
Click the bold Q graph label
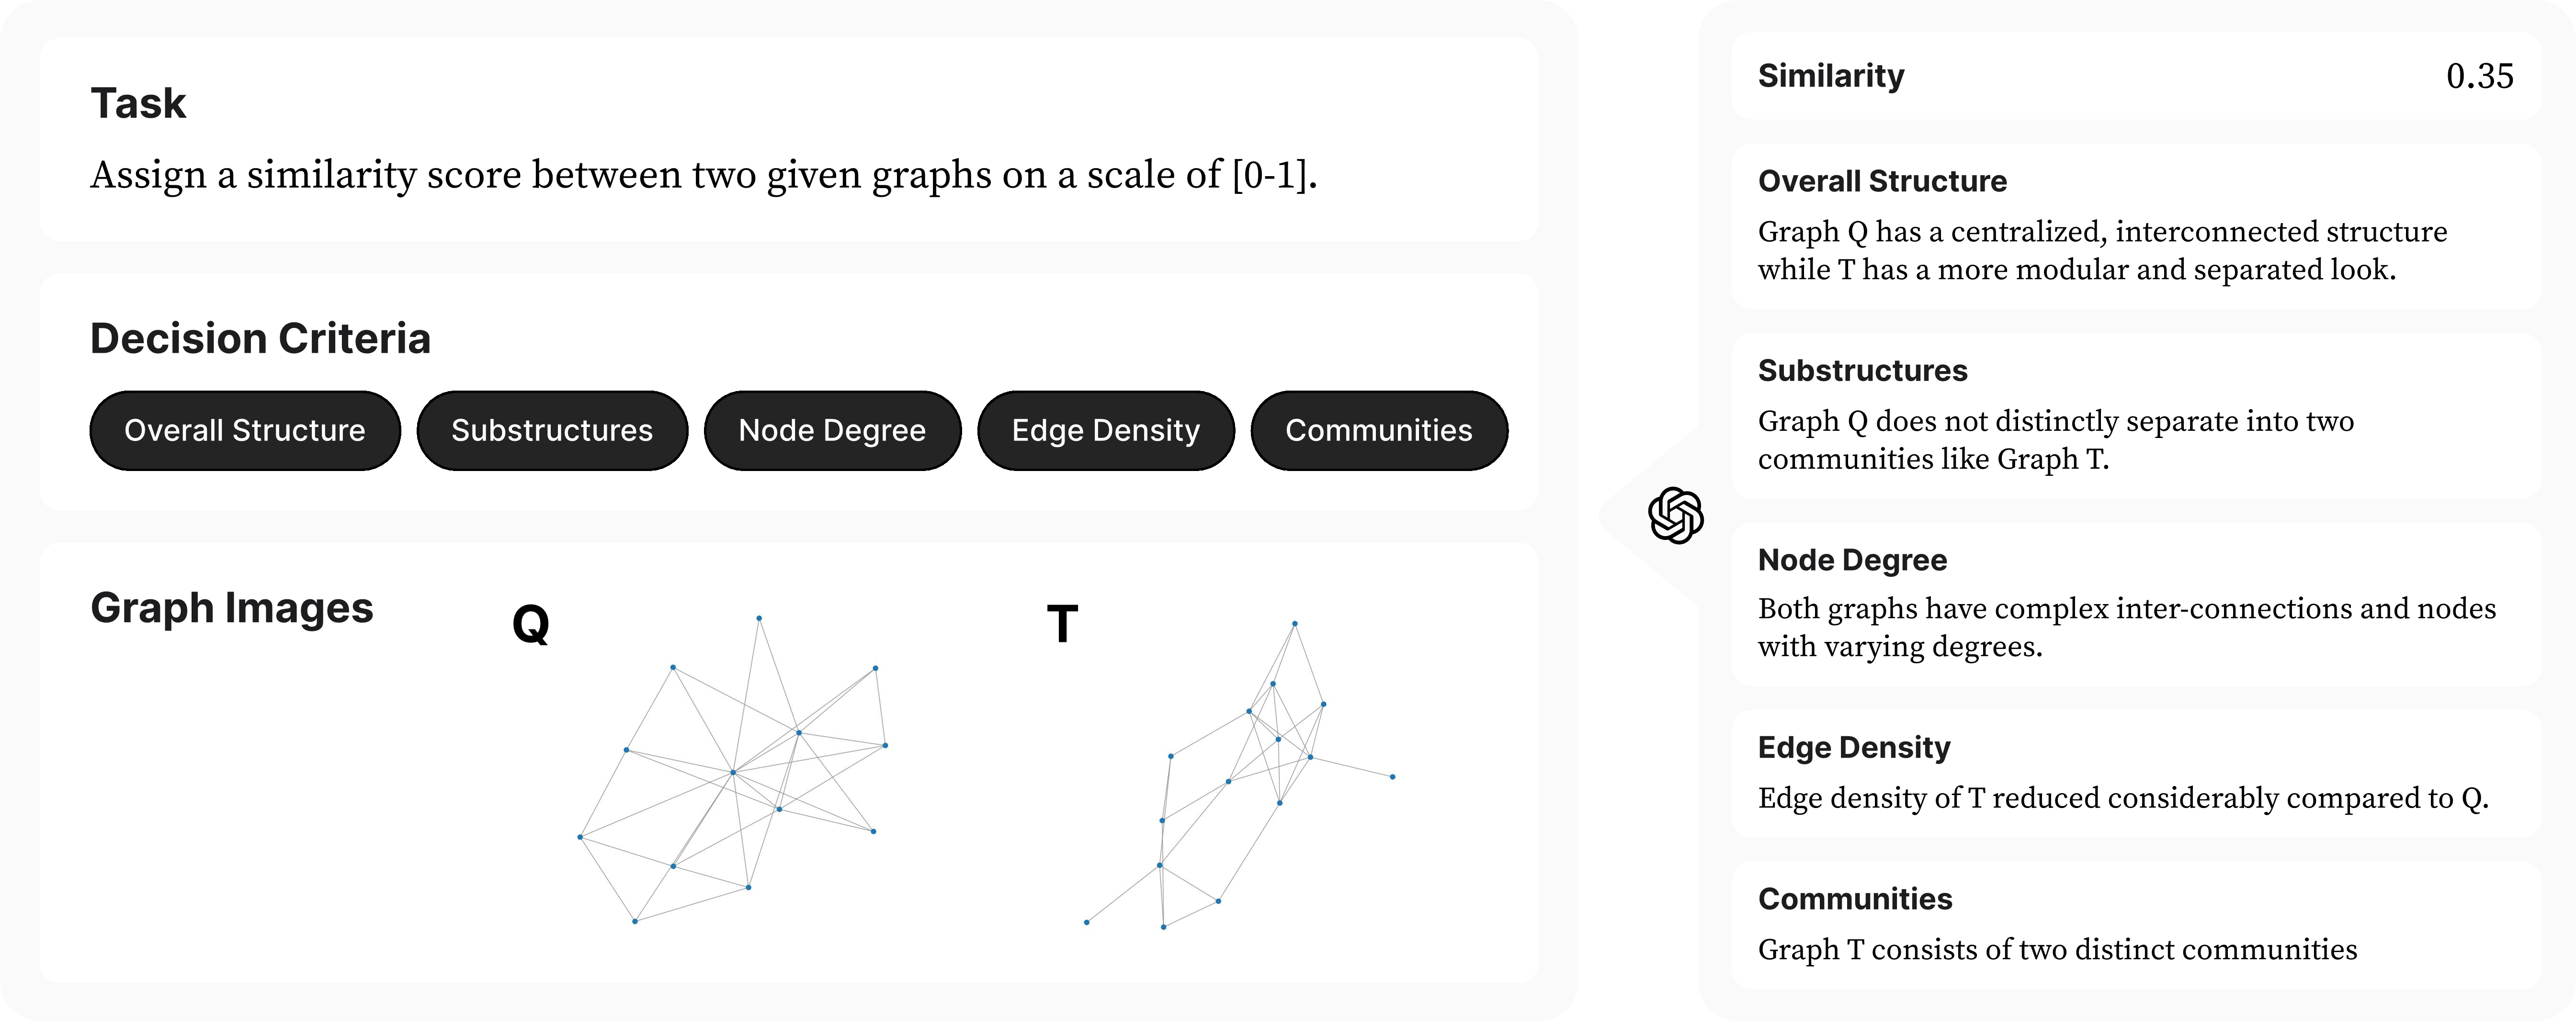point(530,624)
